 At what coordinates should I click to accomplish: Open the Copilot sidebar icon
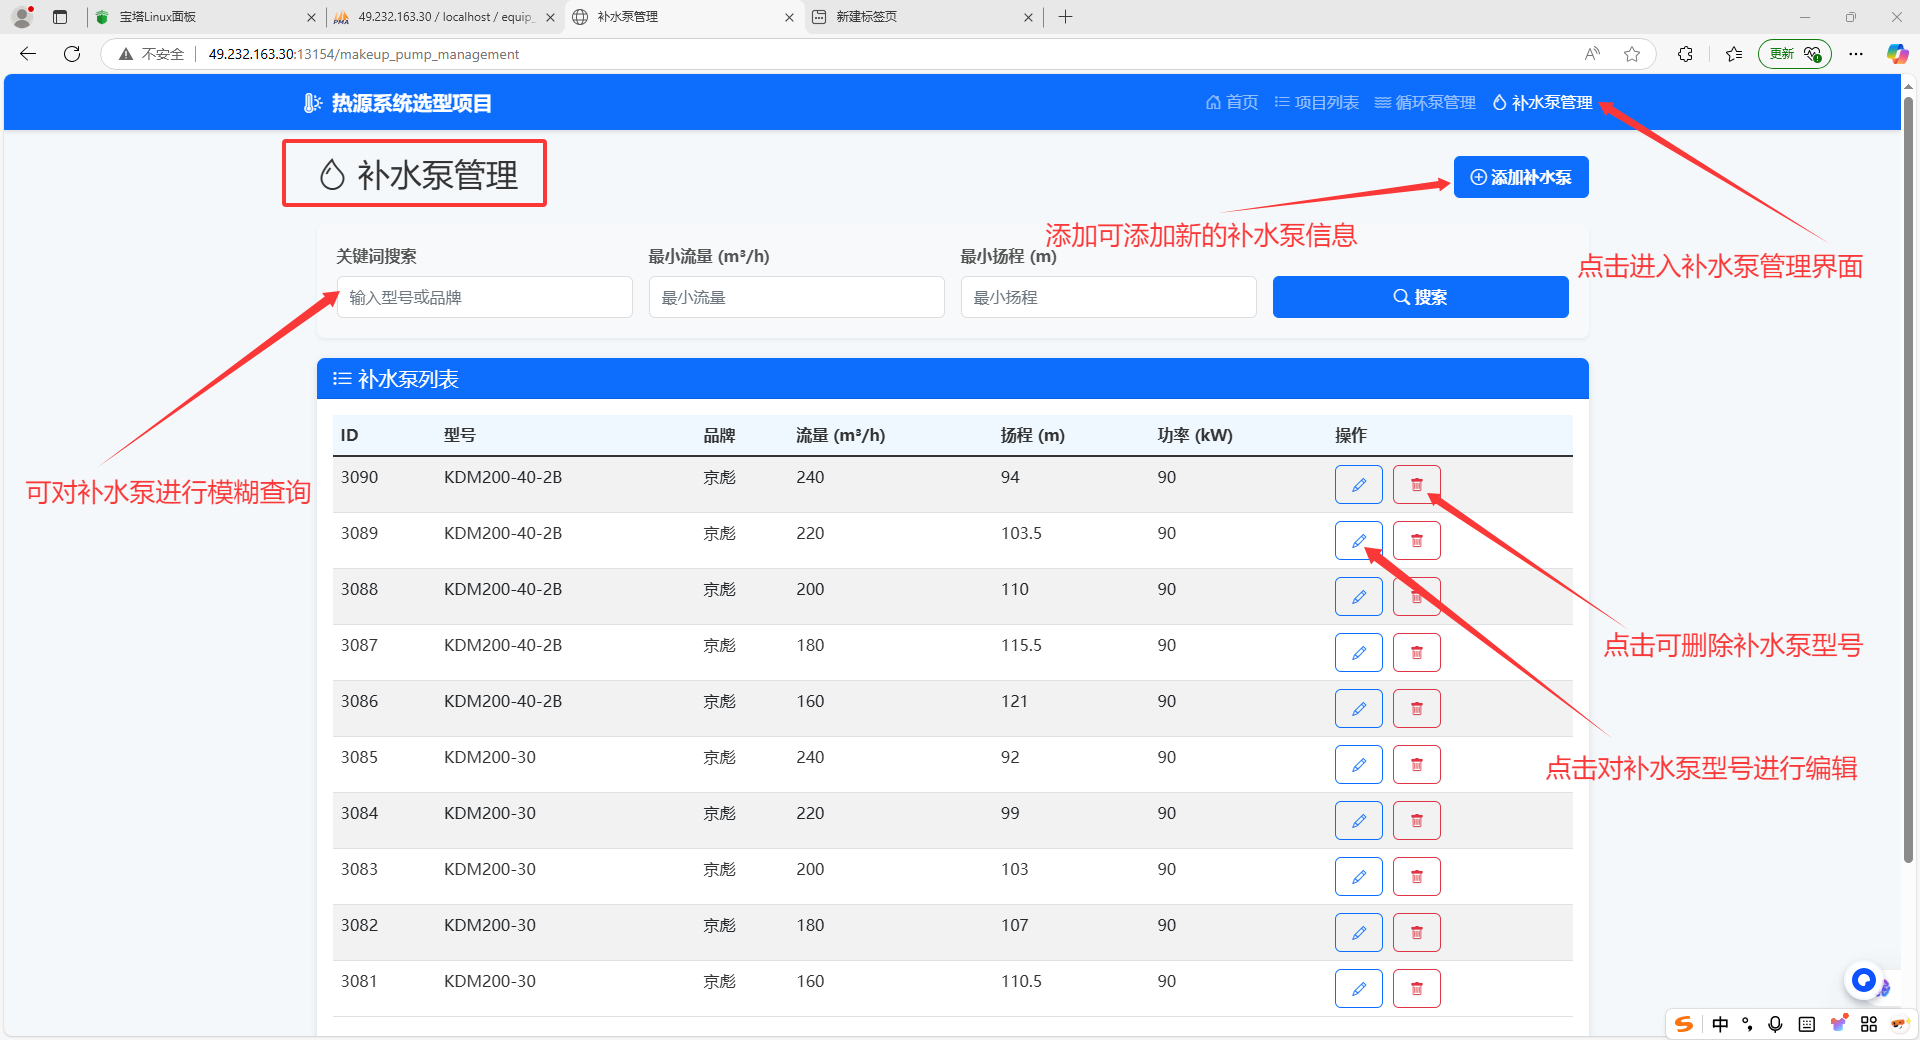(x=1897, y=54)
